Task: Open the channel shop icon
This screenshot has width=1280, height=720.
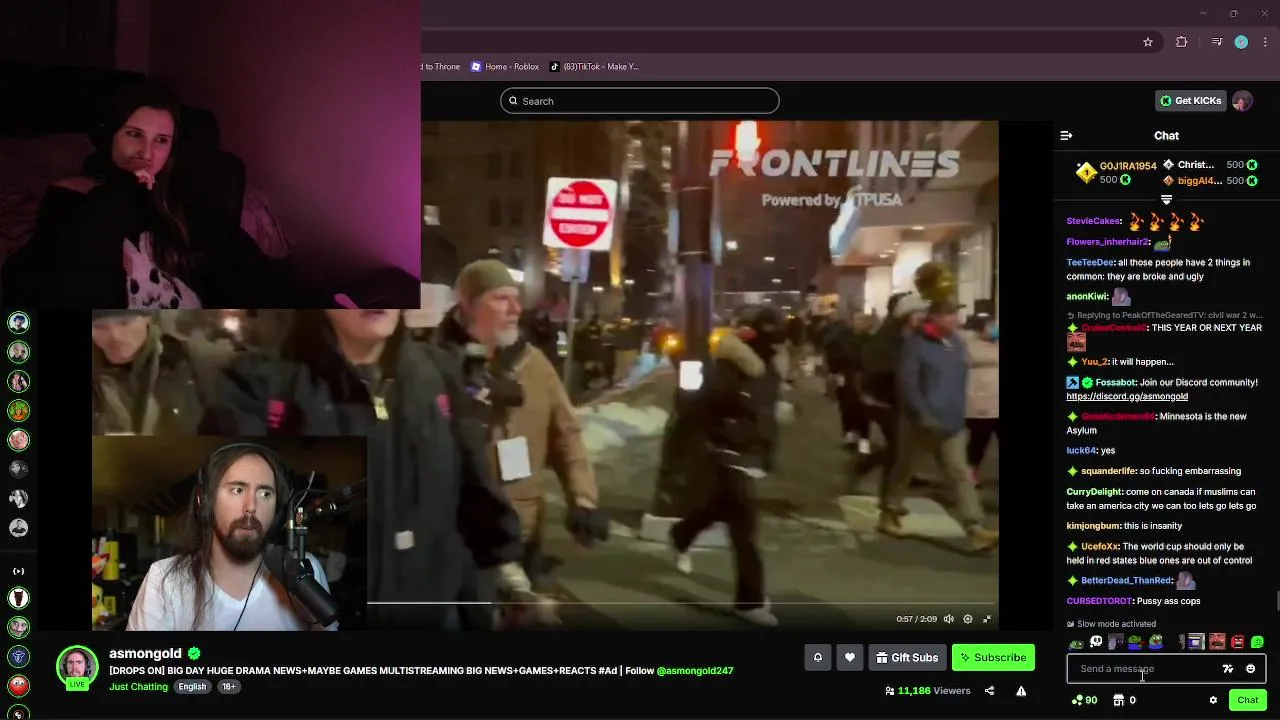Action: [1119, 700]
